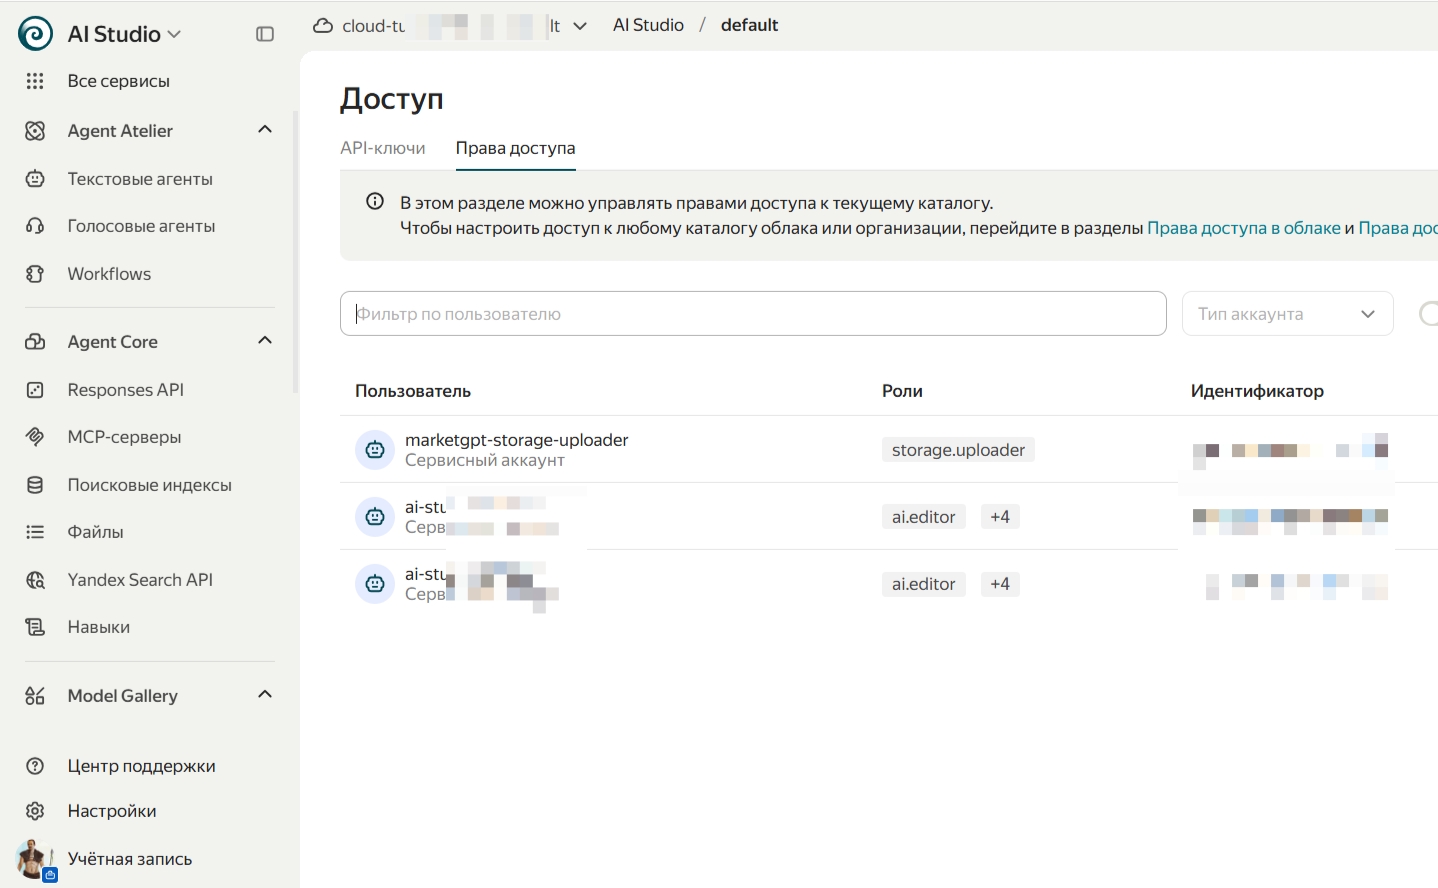Open the AI Studio service dropdown
The width and height of the screenshot is (1438, 888).
pyautogui.click(x=125, y=34)
